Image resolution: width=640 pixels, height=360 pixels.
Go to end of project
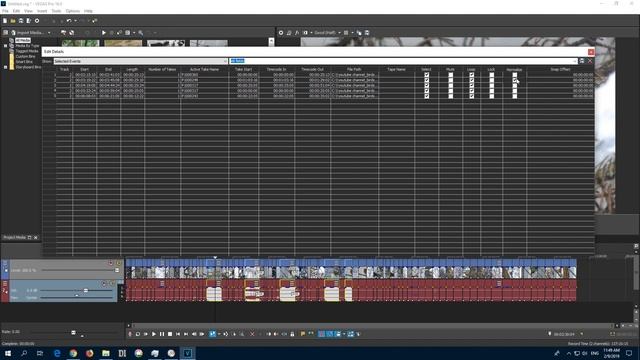186,334
